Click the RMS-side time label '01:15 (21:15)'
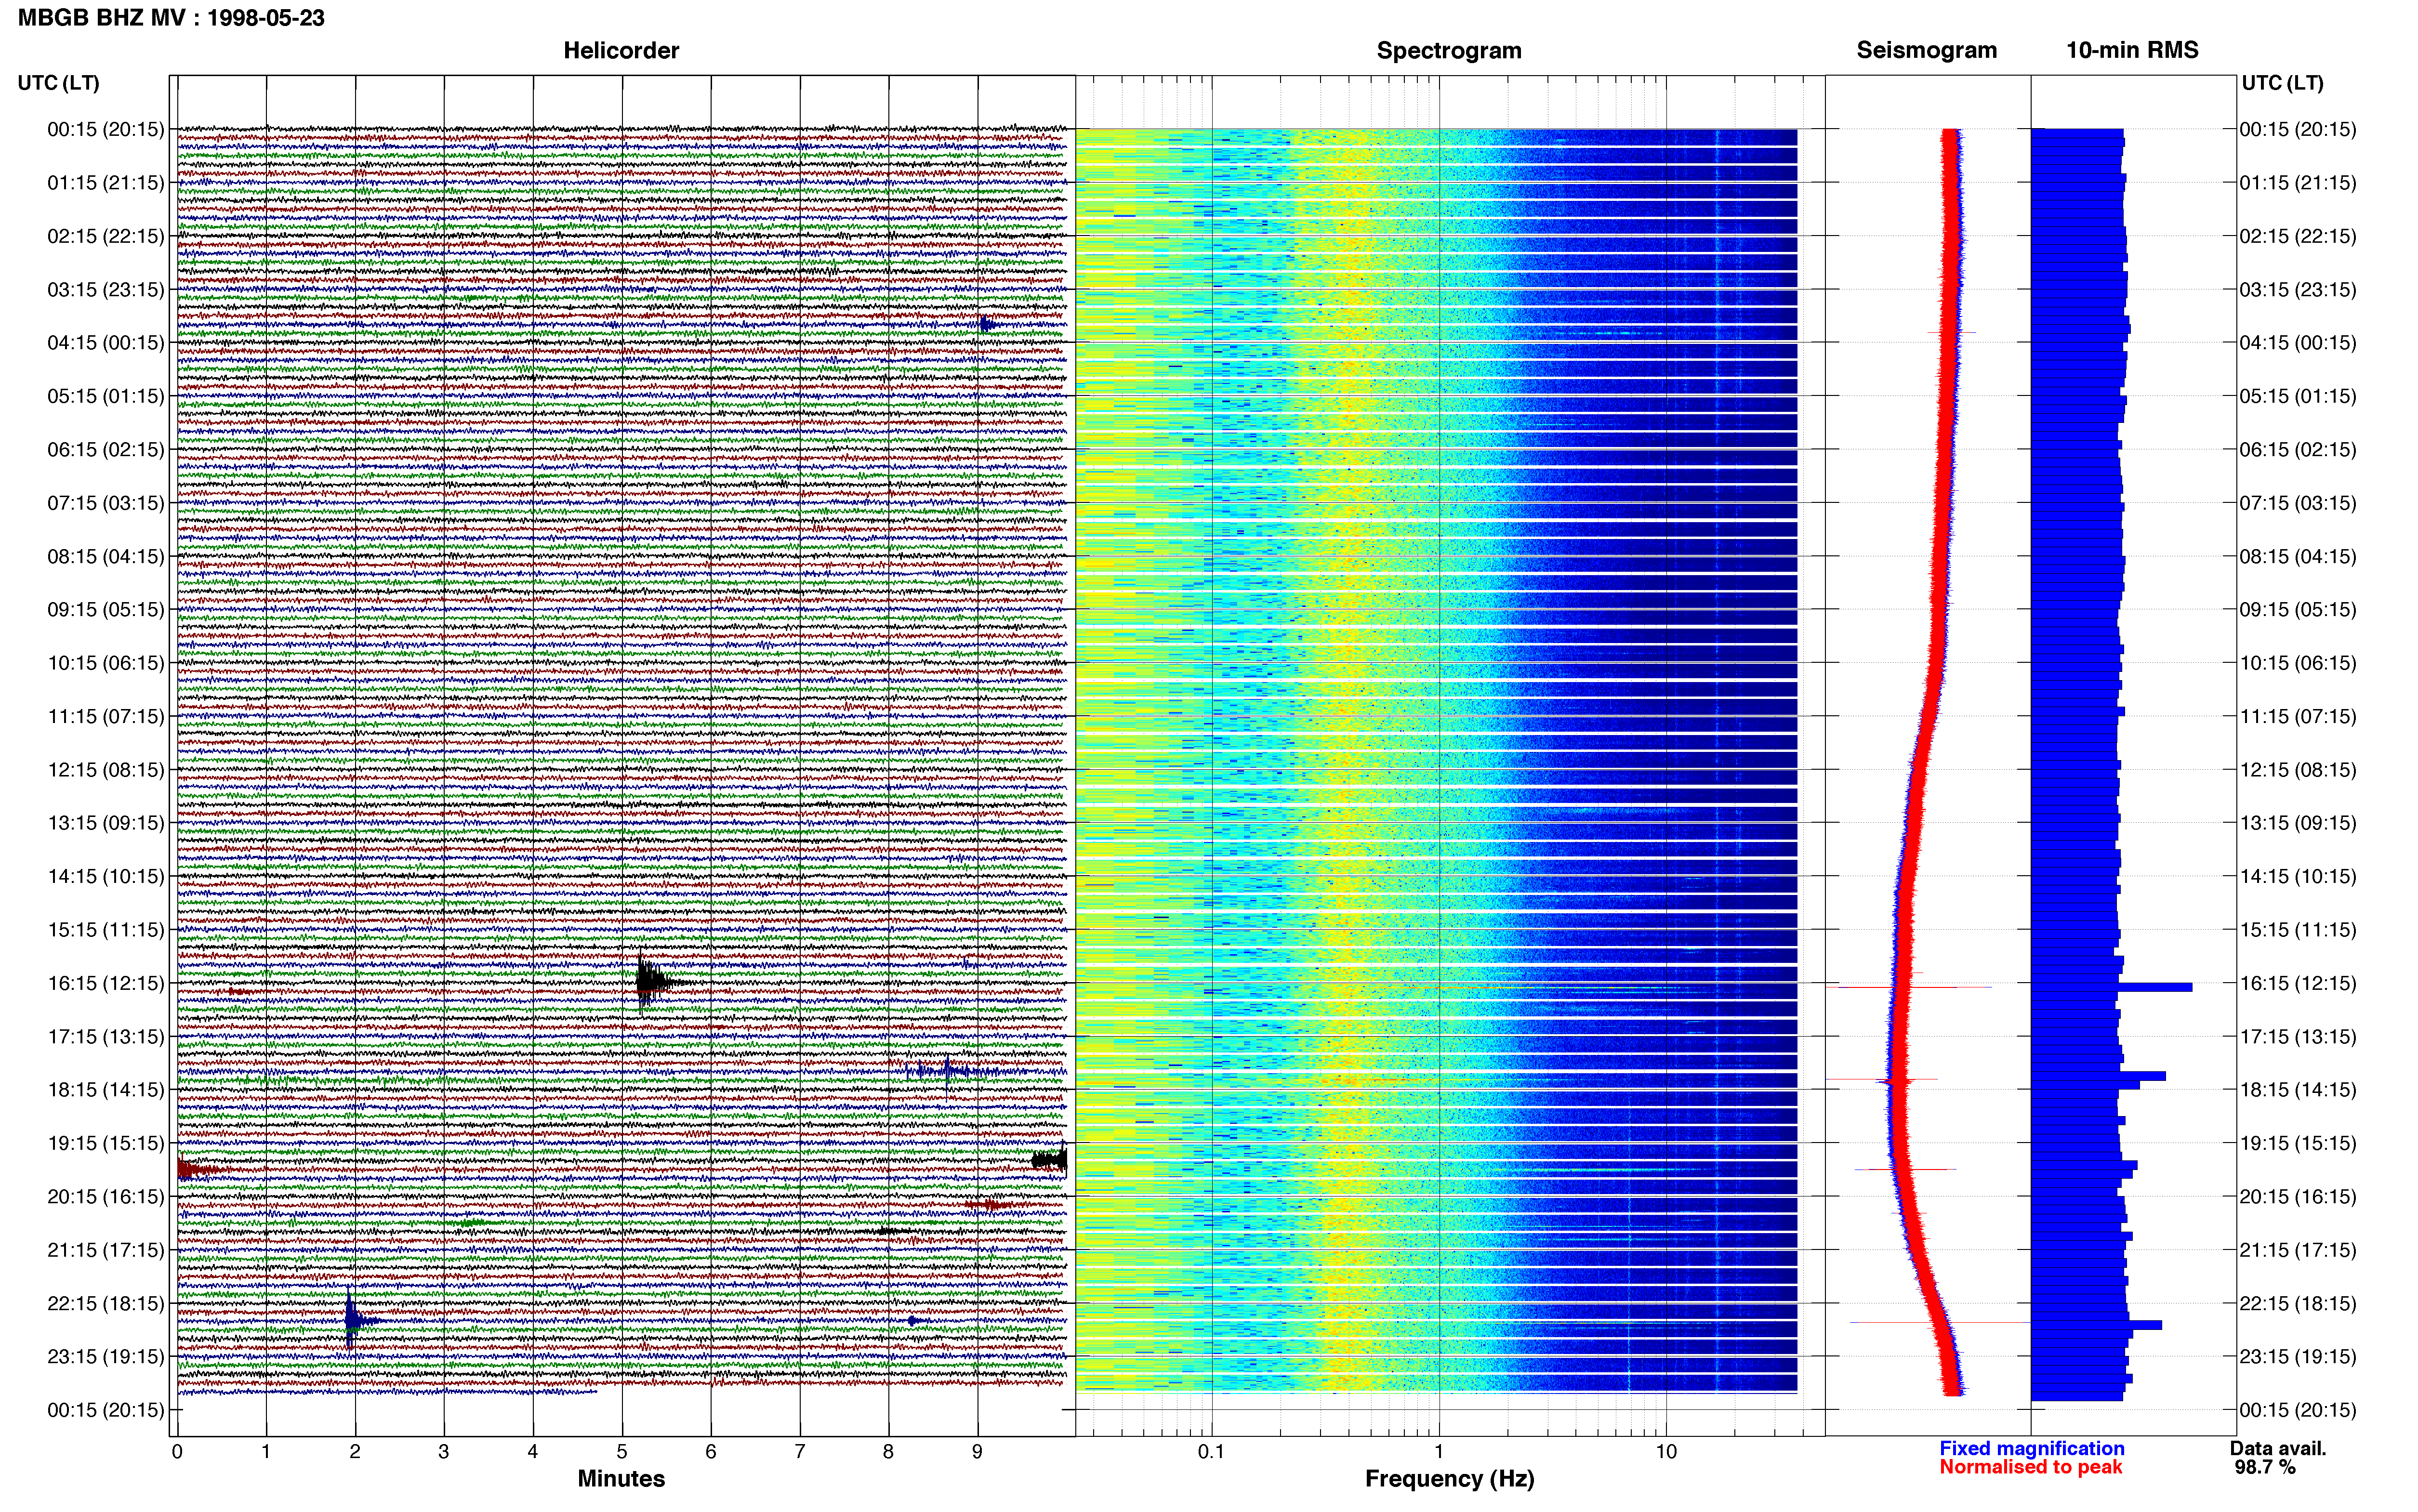The width and height of the screenshot is (2418, 1512). point(2298,183)
